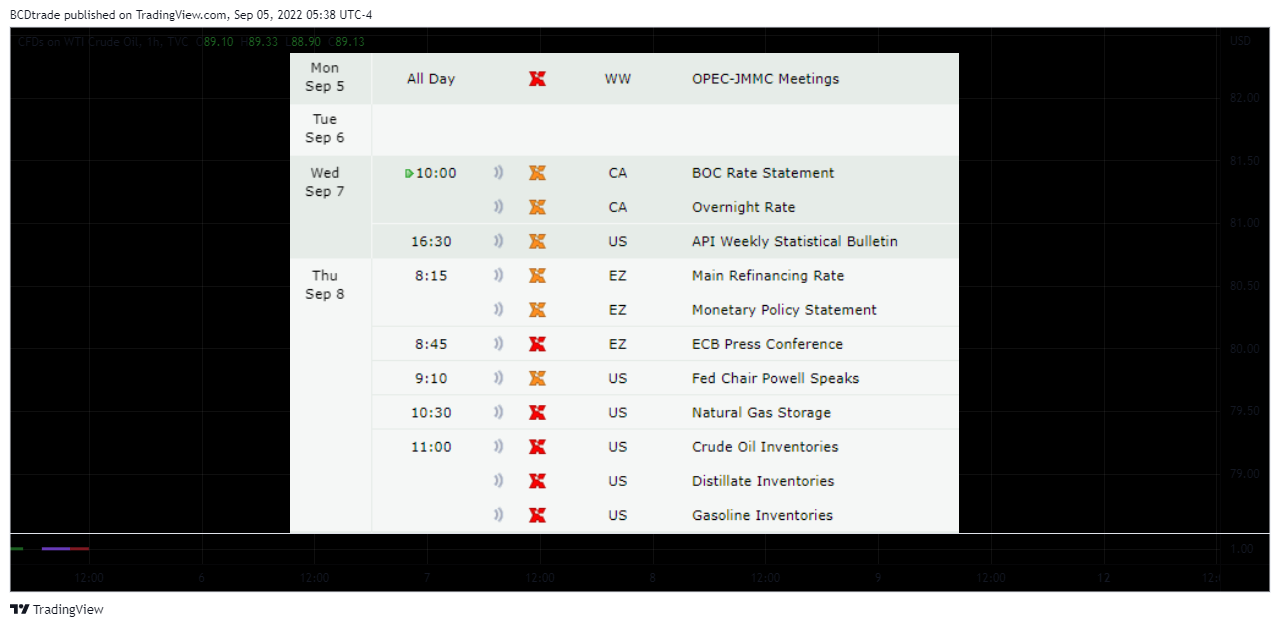Click the WW currency code

pyautogui.click(x=618, y=79)
